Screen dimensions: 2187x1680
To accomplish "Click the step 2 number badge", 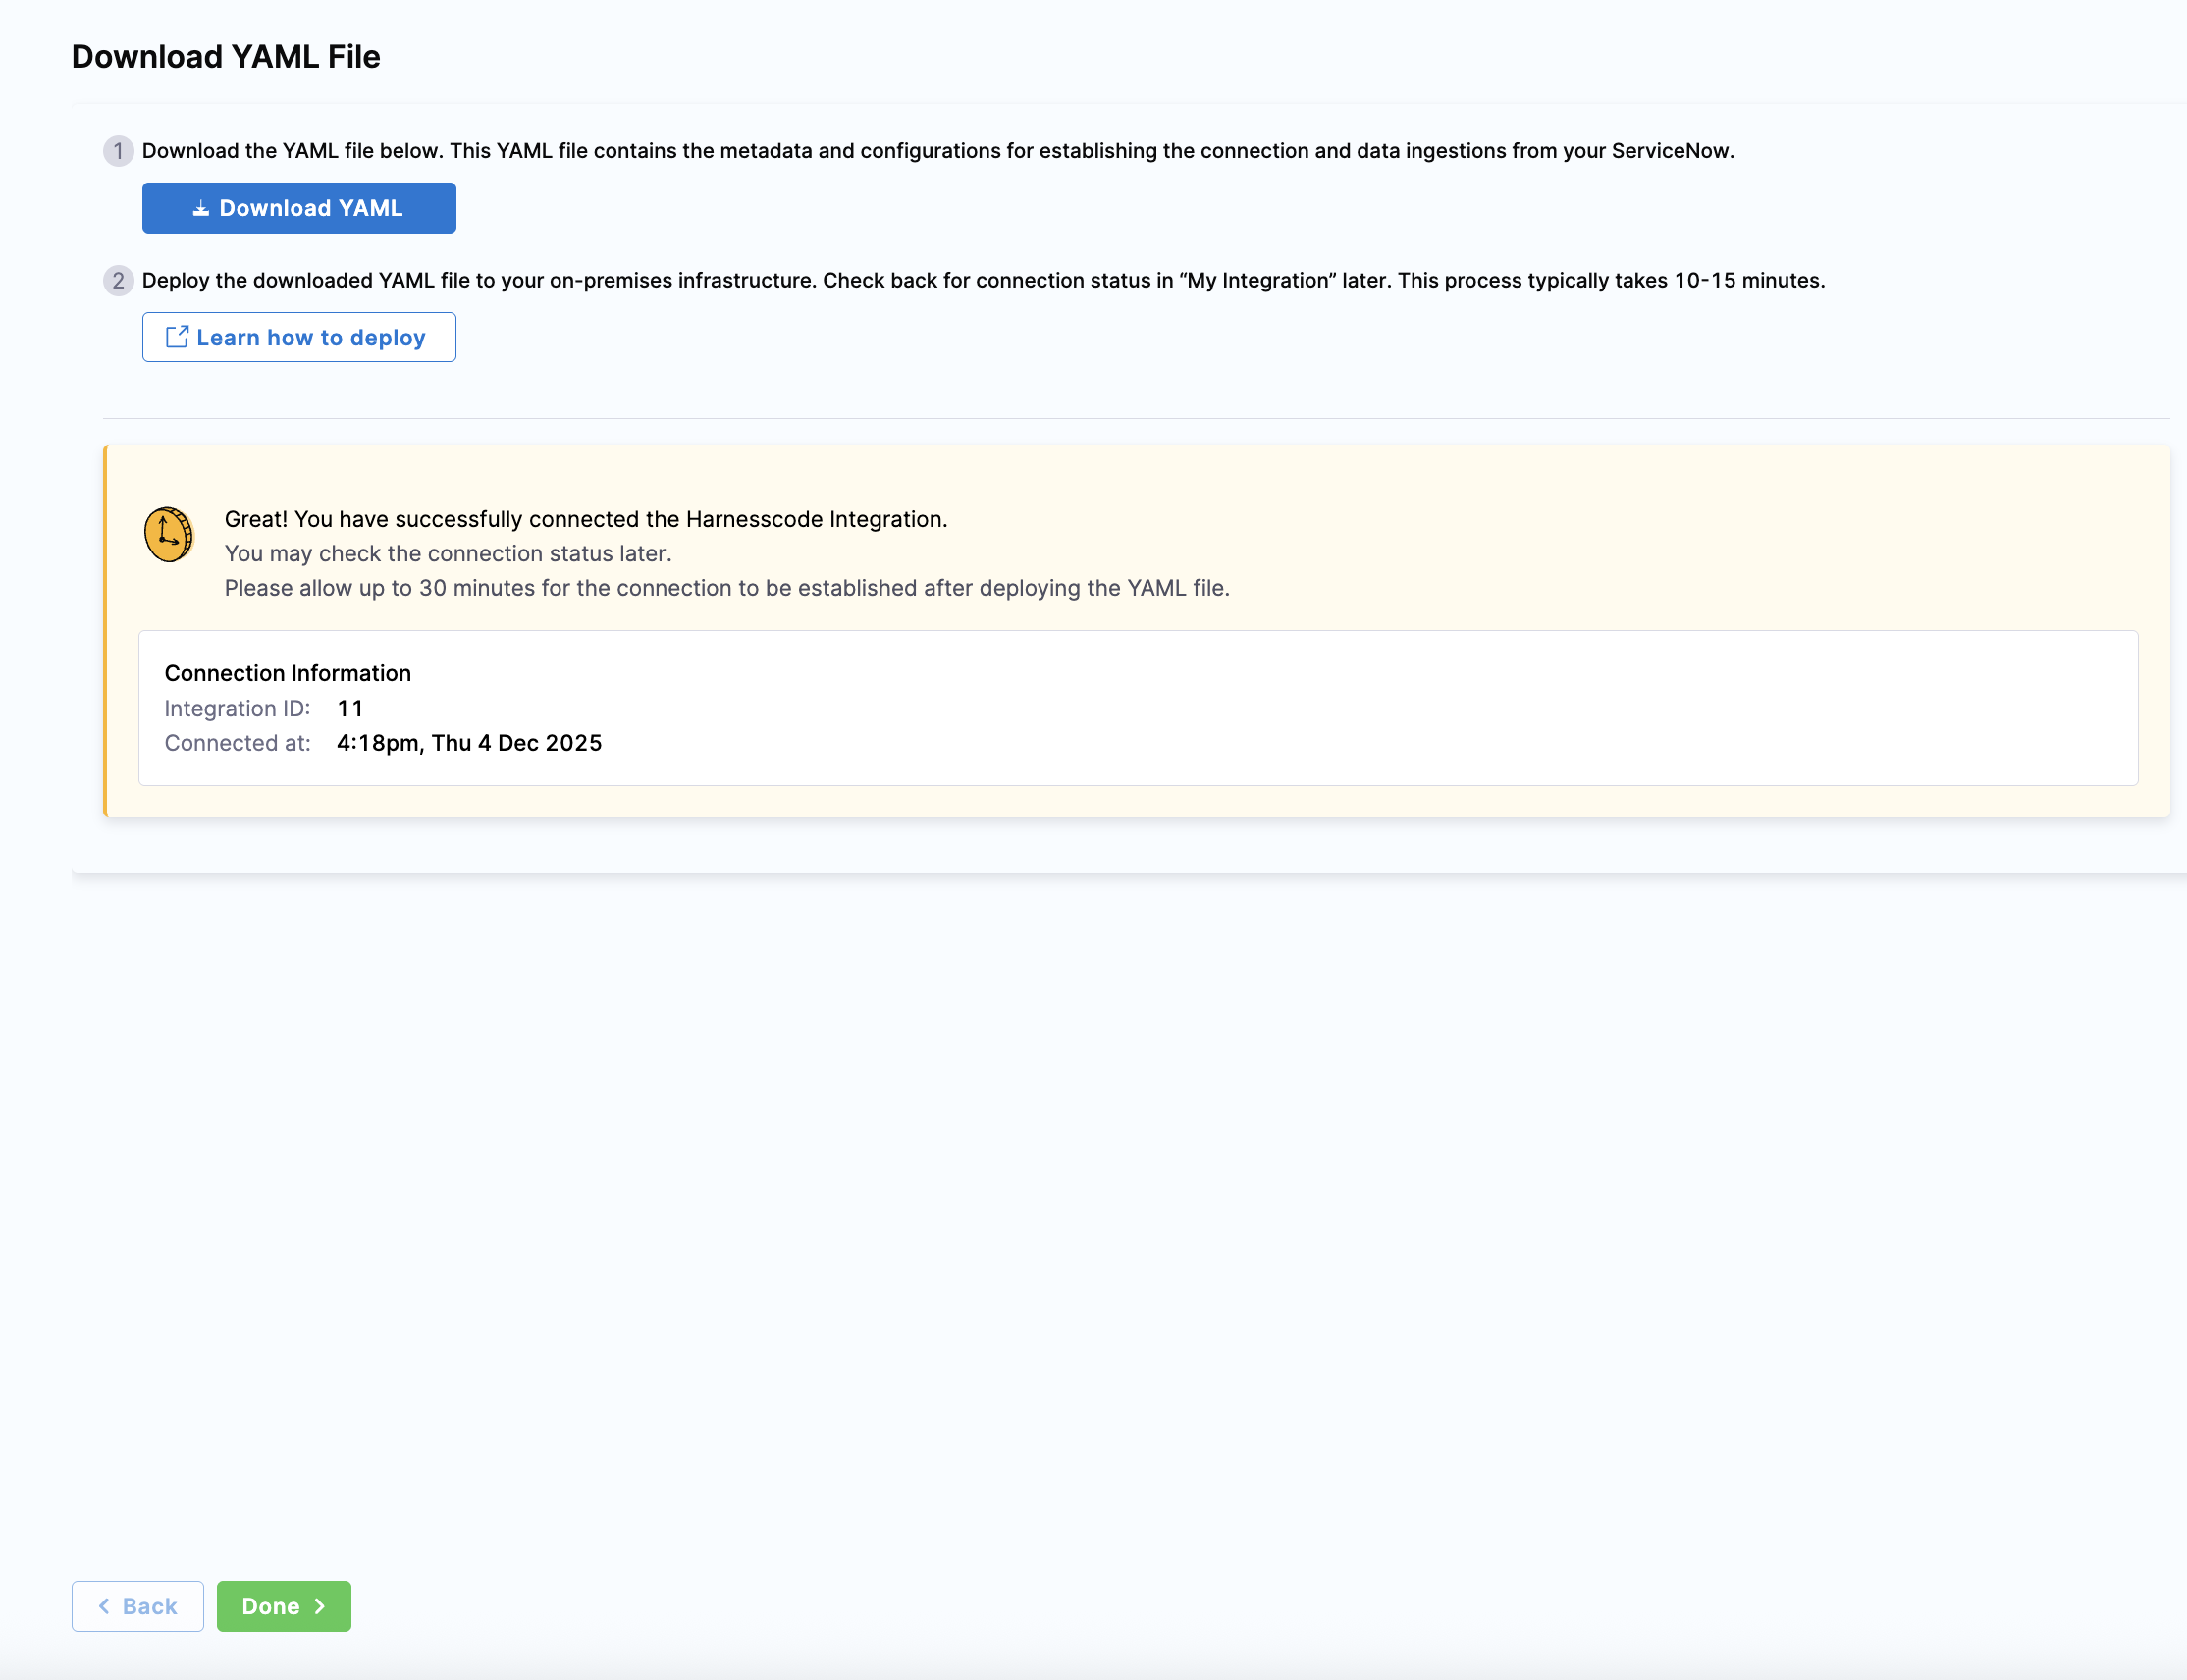I will pos(118,281).
